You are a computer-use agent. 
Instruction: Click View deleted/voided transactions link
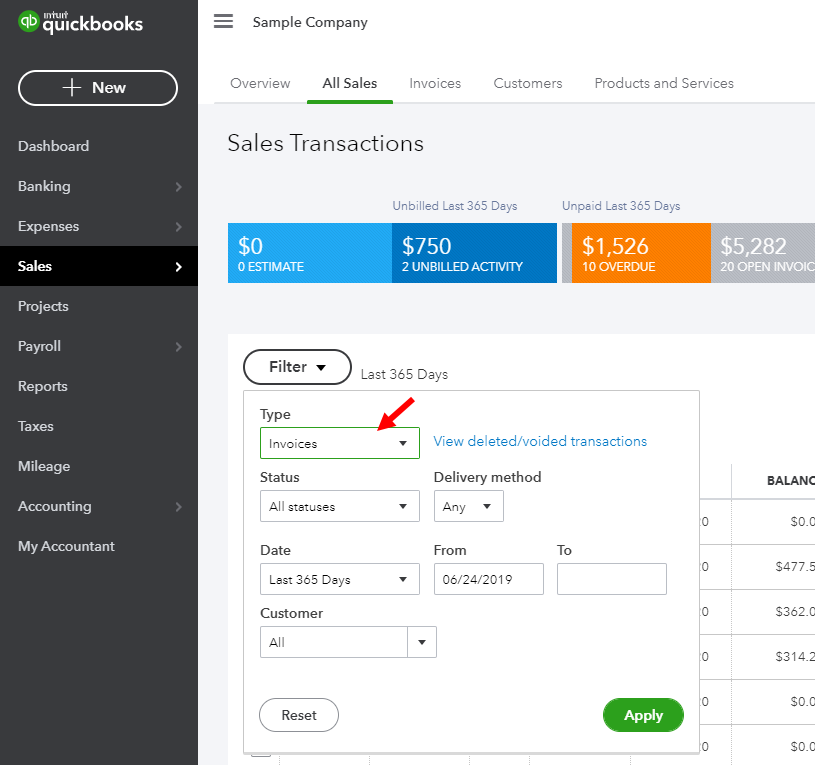point(540,441)
